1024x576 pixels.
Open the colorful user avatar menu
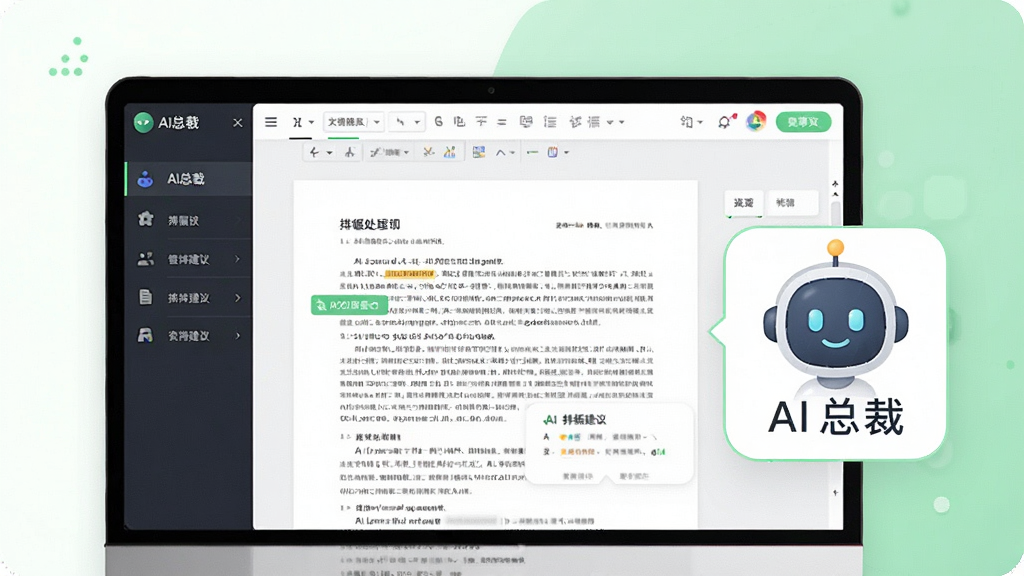[756, 121]
